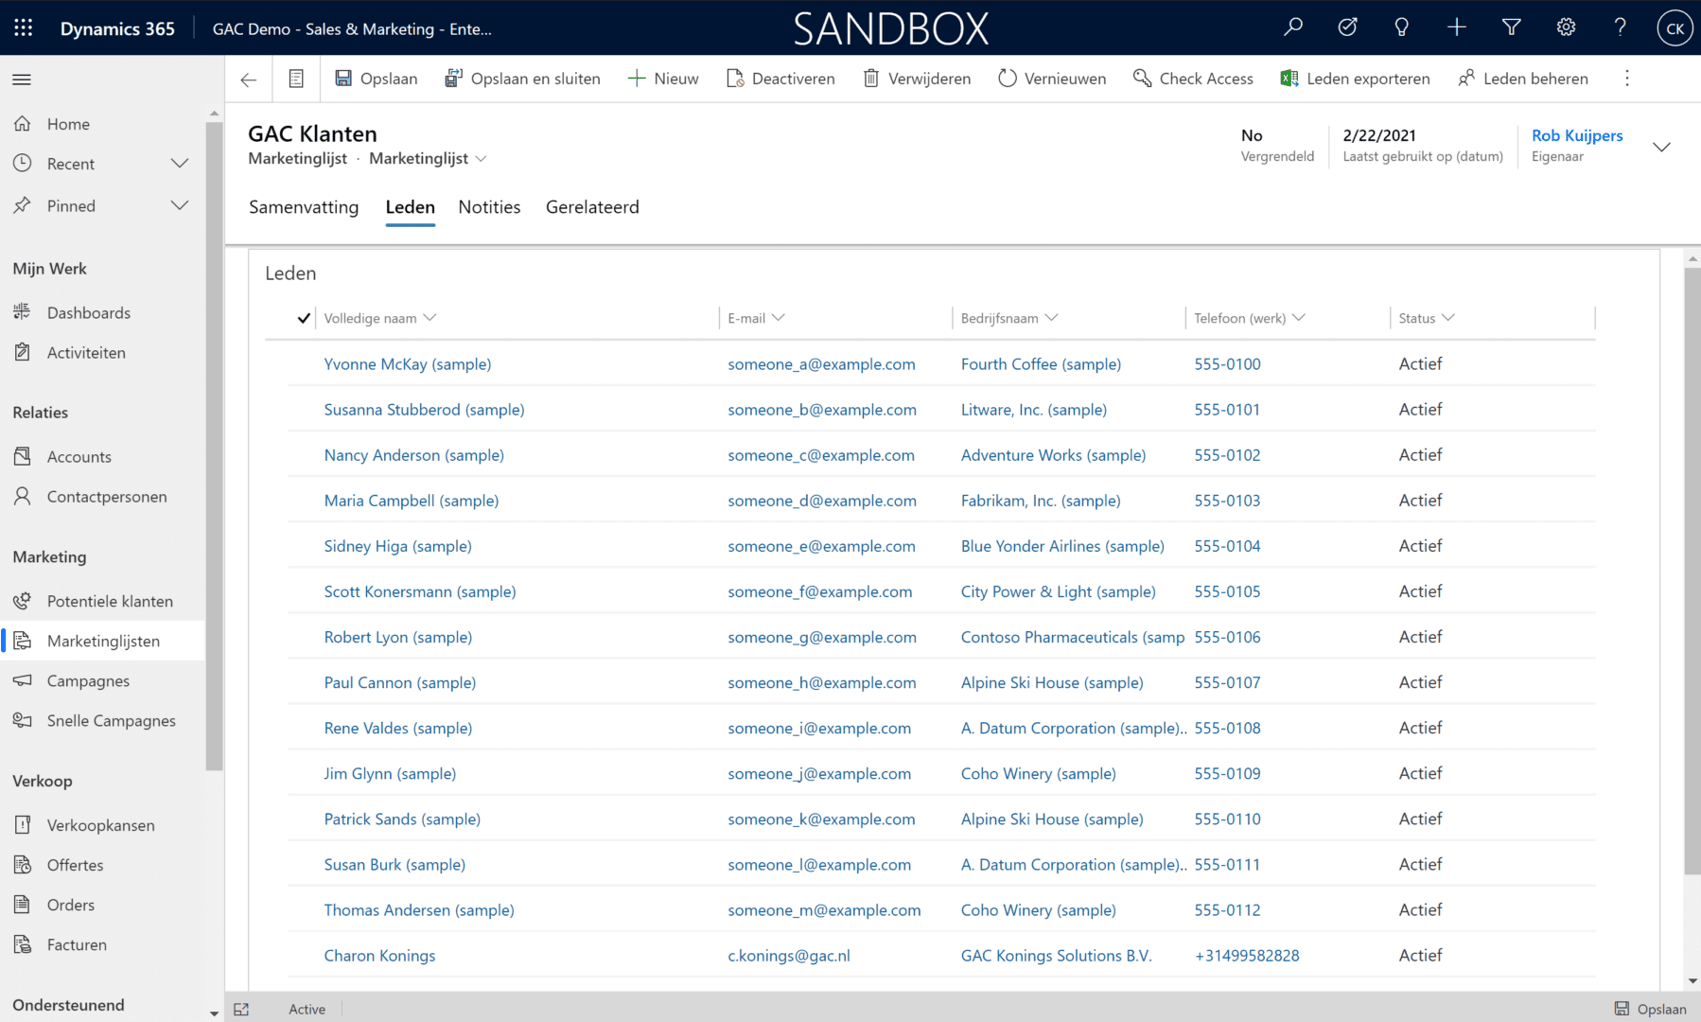Click the quick create plus icon
Screen dimensions: 1701x1022
click(1456, 28)
